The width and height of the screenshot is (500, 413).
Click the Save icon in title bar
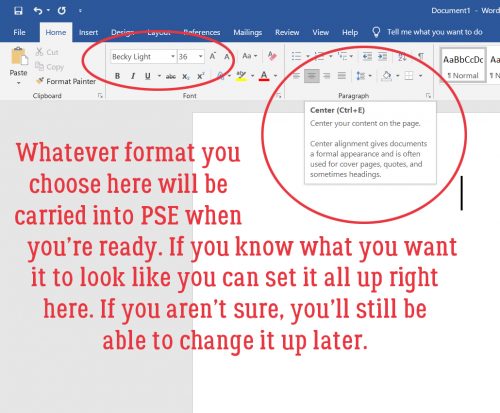click(18, 11)
